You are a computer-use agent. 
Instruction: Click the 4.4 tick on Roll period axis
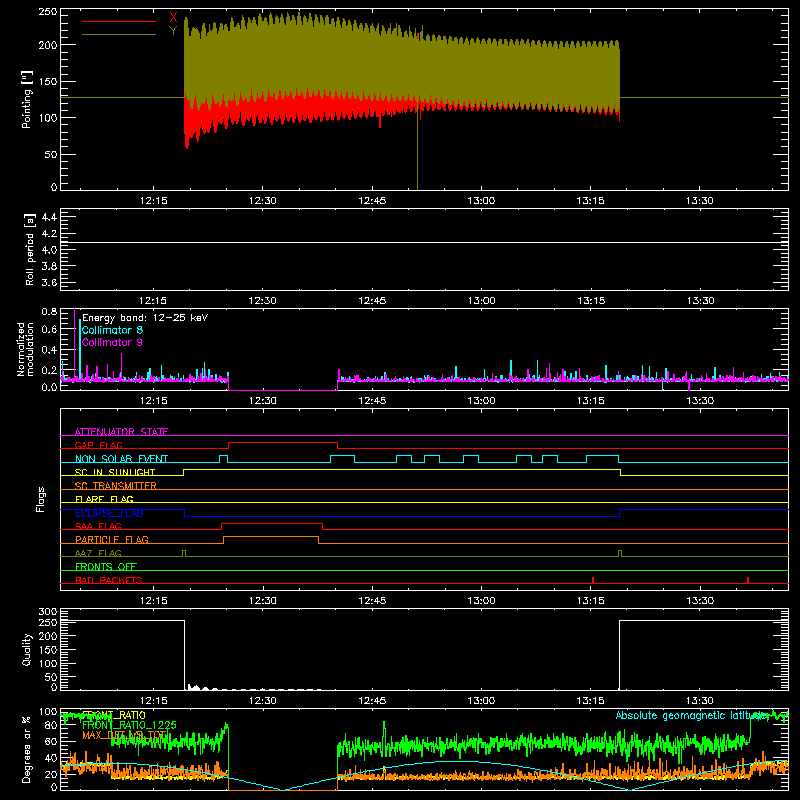click(49, 217)
